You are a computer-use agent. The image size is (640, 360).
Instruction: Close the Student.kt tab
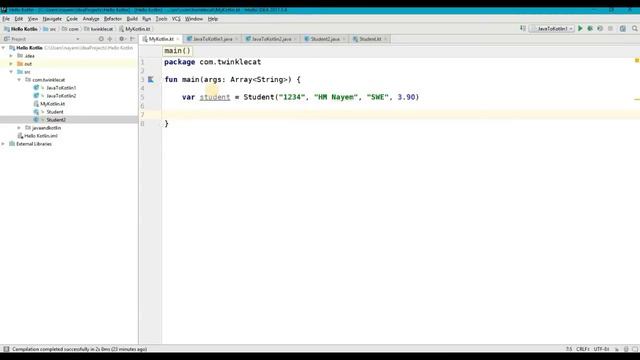point(386,39)
